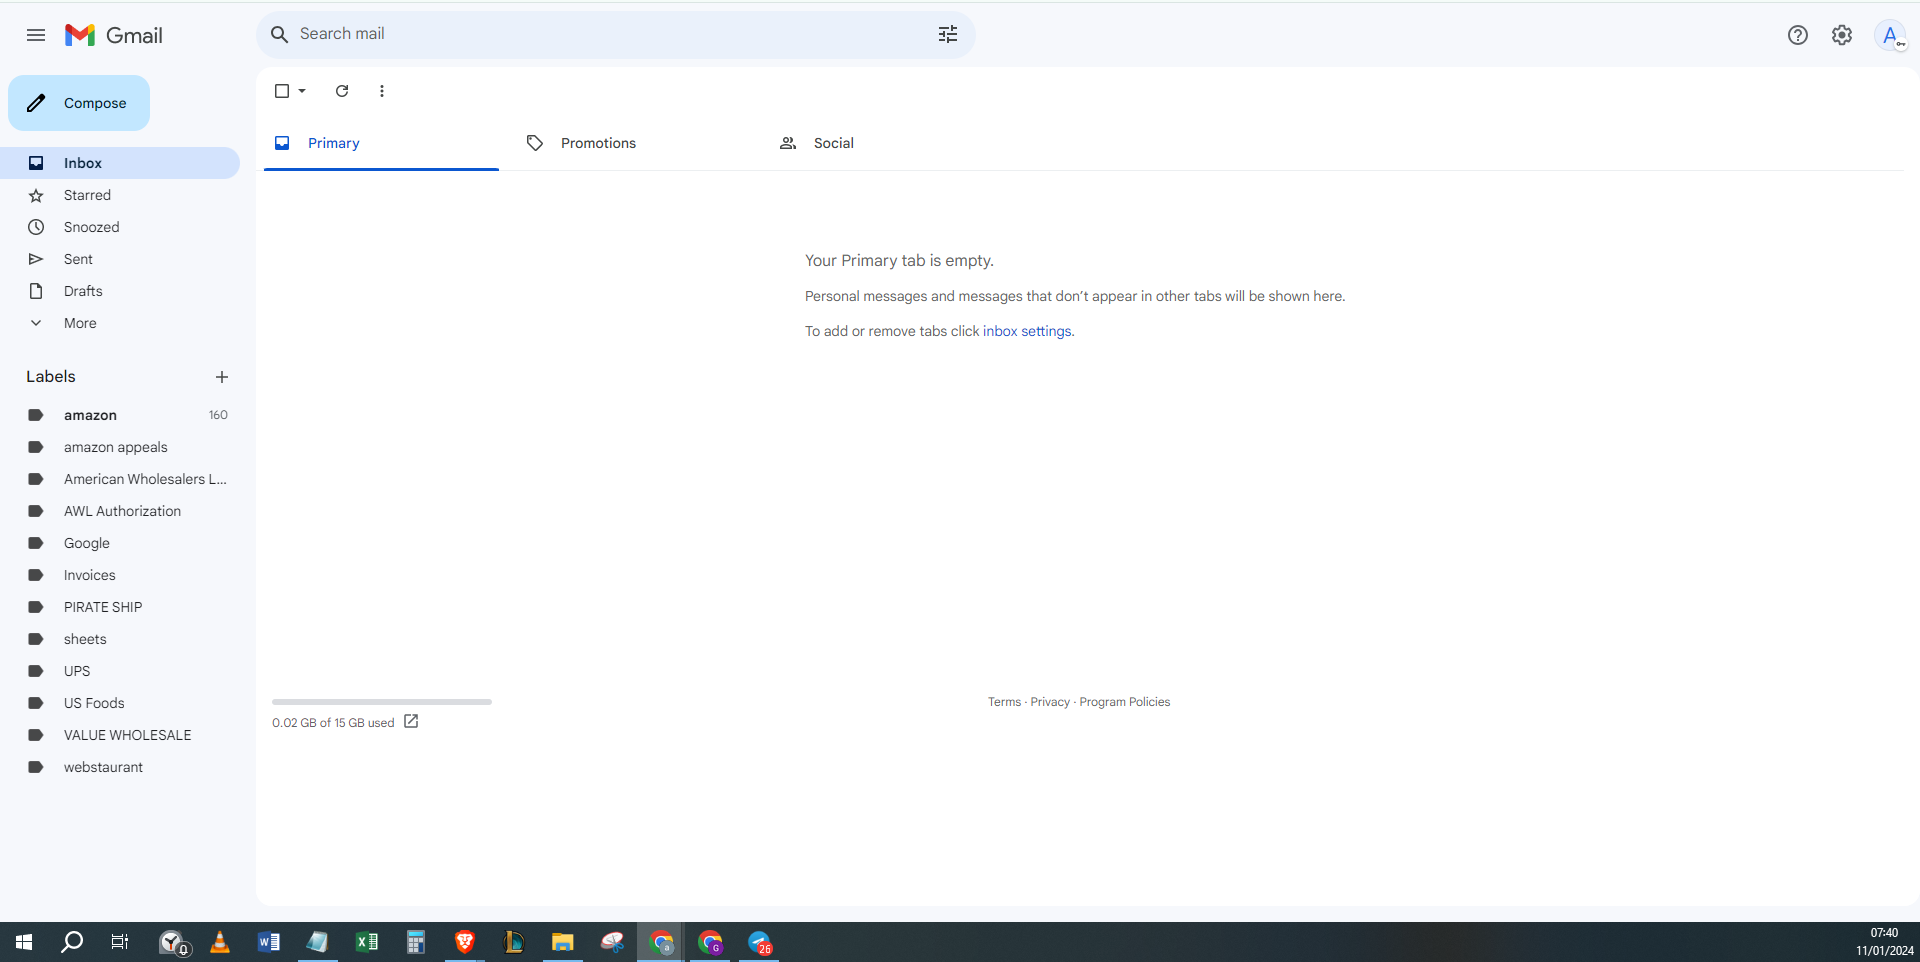Refresh the inbox
The image size is (1920, 962).
click(342, 91)
